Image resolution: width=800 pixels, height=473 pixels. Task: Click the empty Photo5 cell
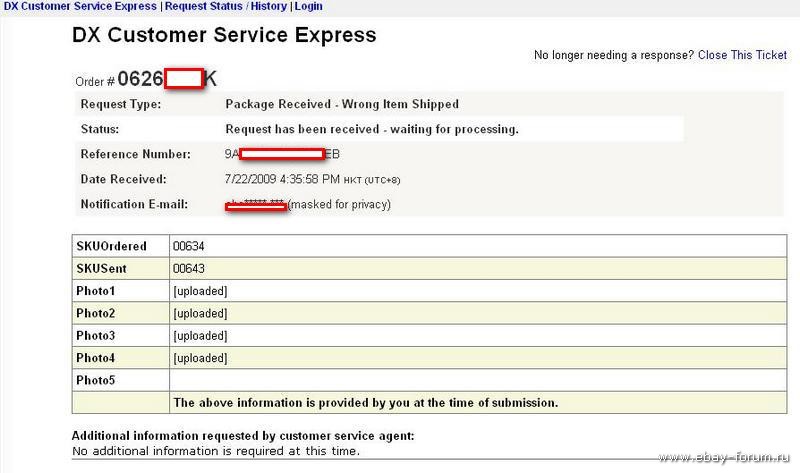tap(478, 381)
